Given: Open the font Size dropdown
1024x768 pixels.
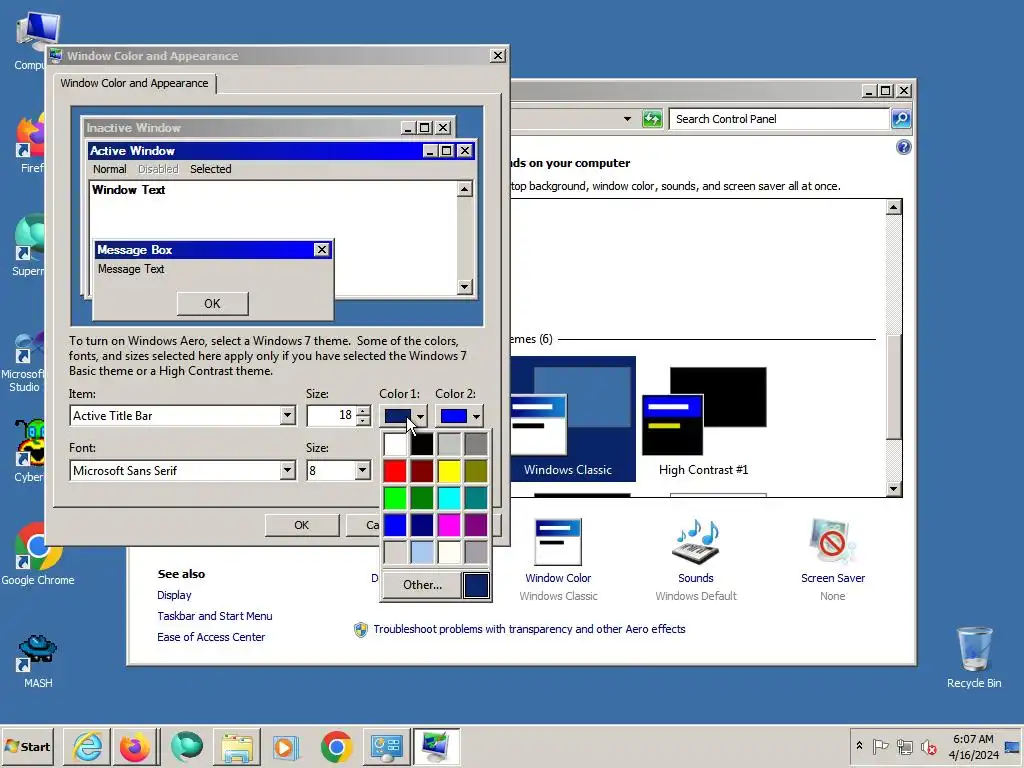Looking at the screenshot, I should 362,470.
